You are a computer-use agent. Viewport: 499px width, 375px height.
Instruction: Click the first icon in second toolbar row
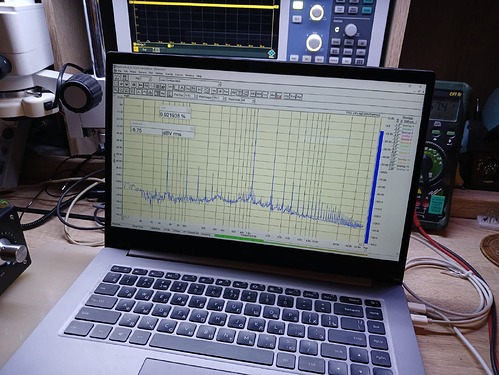pos(115,84)
